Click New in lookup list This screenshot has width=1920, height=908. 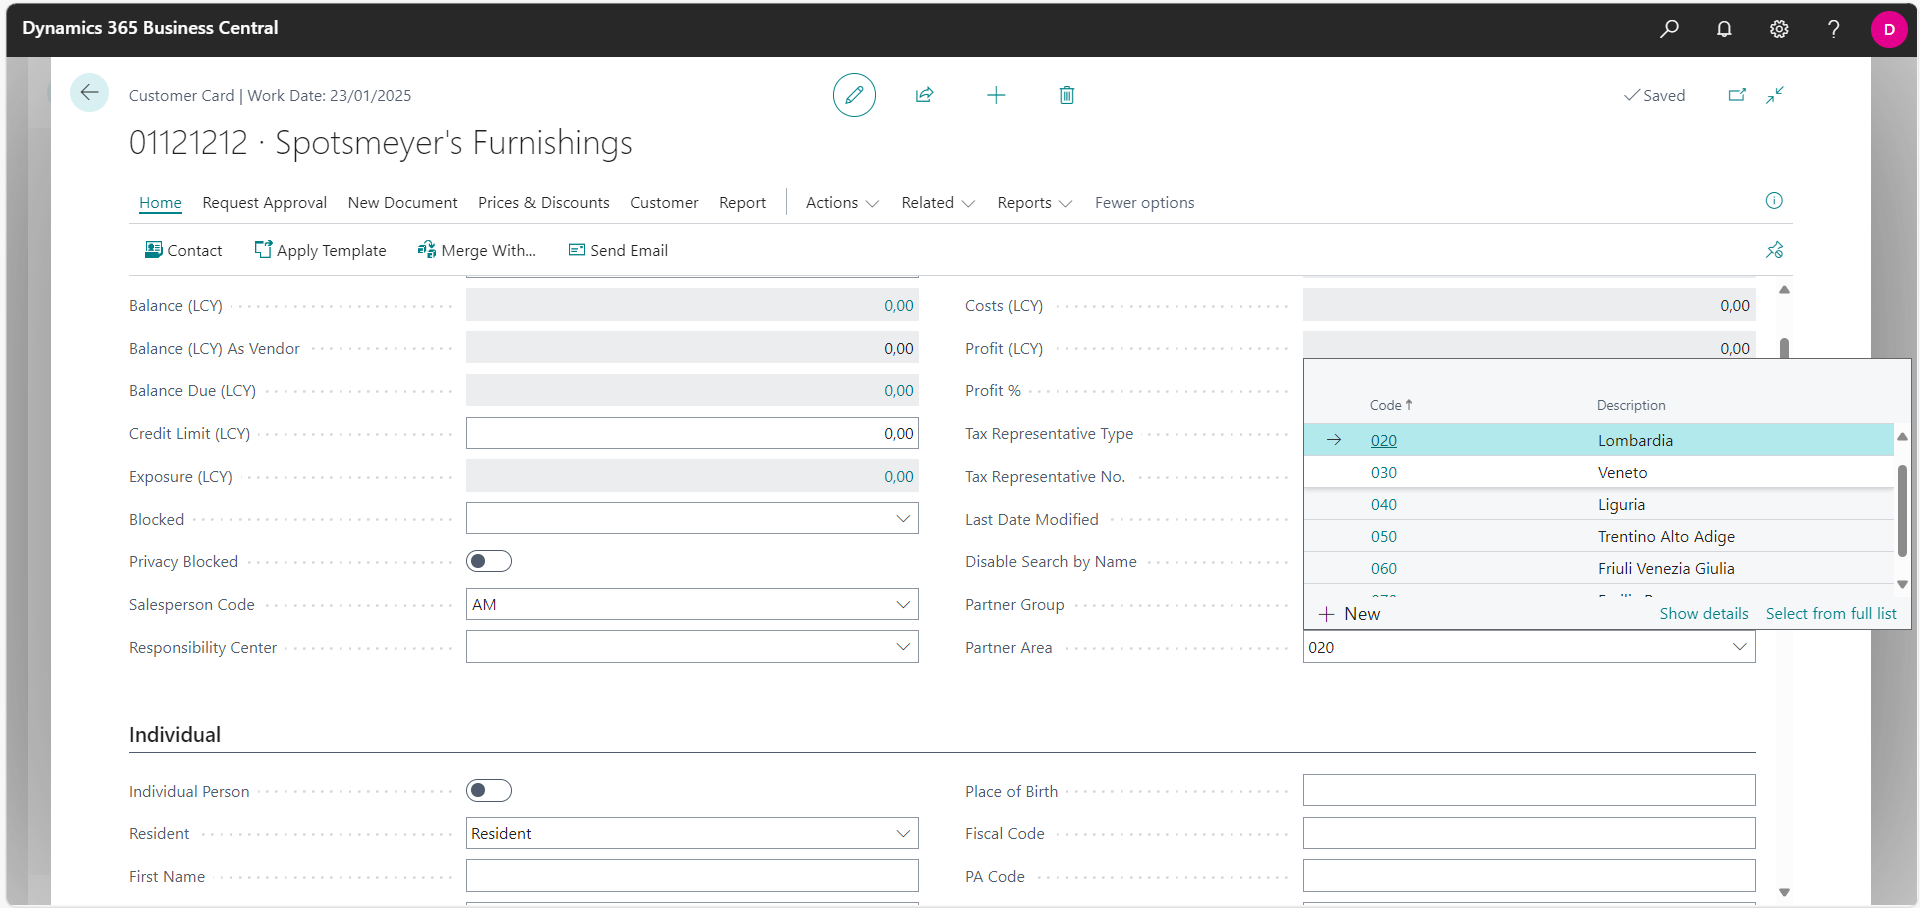coord(1350,613)
